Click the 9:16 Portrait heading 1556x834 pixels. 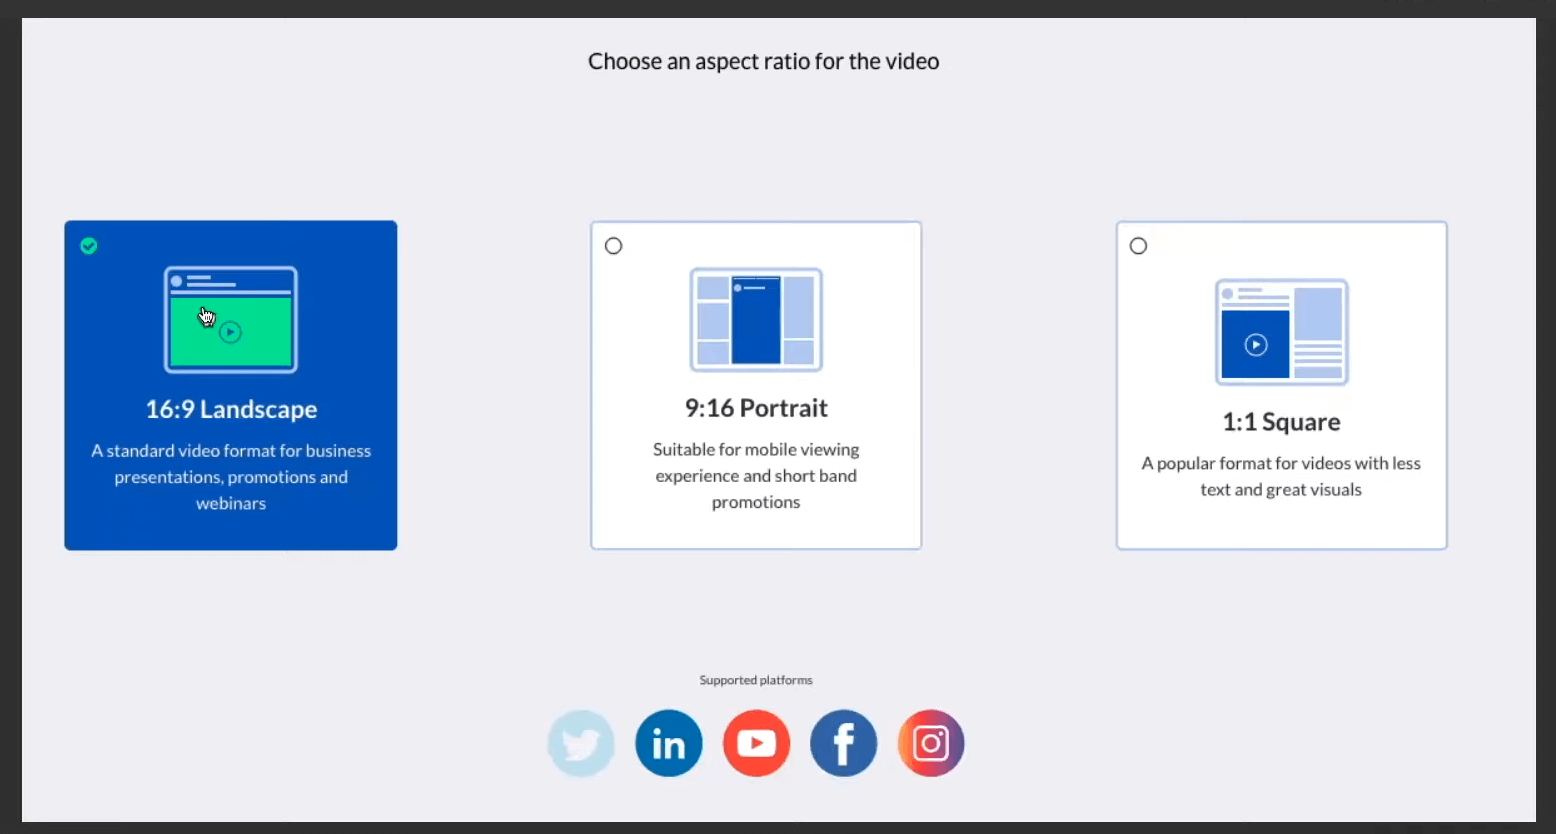(x=756, y=408)
